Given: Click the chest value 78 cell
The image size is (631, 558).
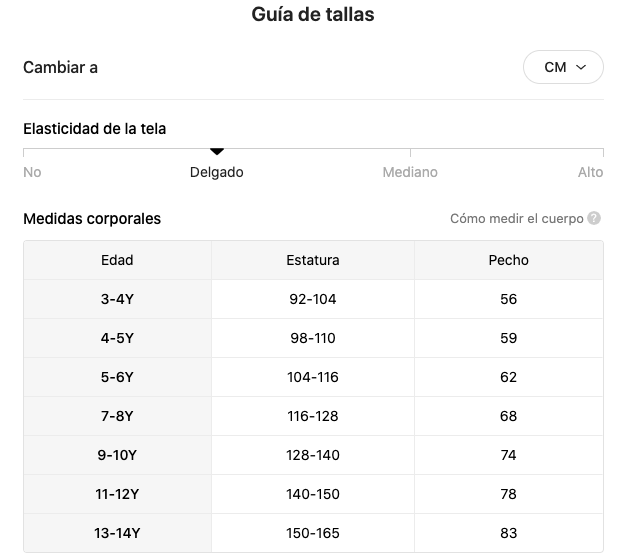Looking at the screenshot, I should click(509, 494).
